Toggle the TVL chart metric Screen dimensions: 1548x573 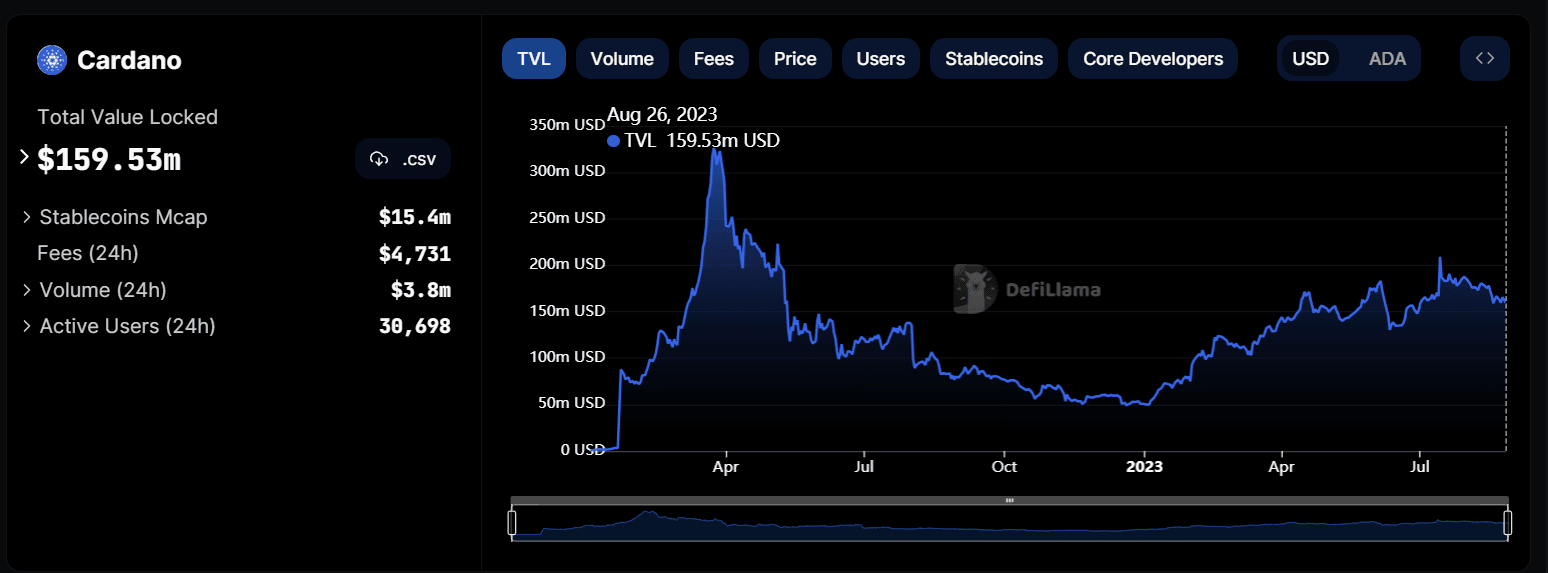click(534, 59)
